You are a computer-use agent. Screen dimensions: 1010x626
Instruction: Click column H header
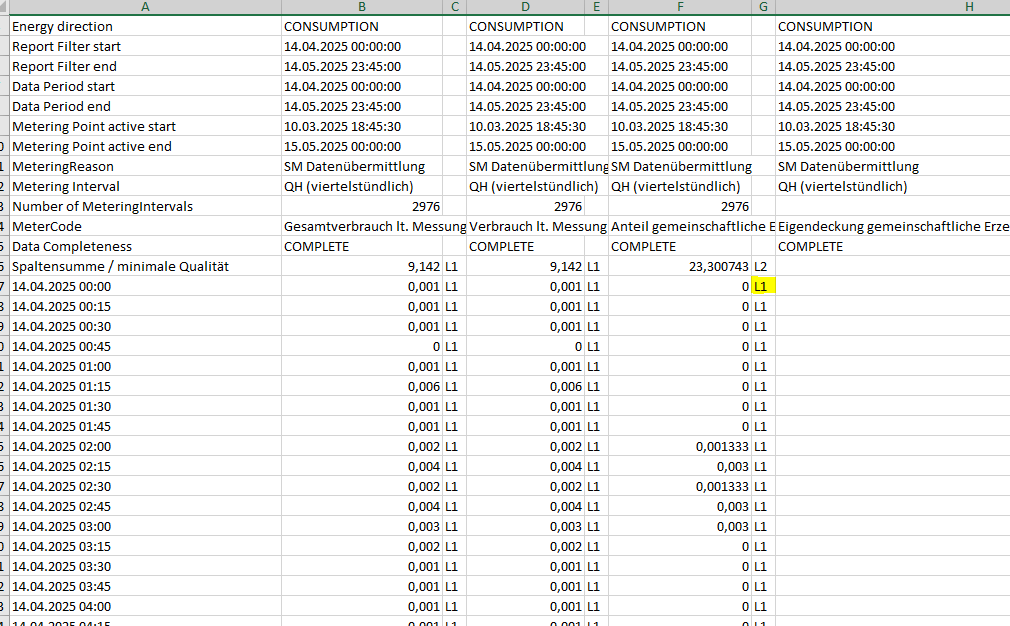point(892,7)
